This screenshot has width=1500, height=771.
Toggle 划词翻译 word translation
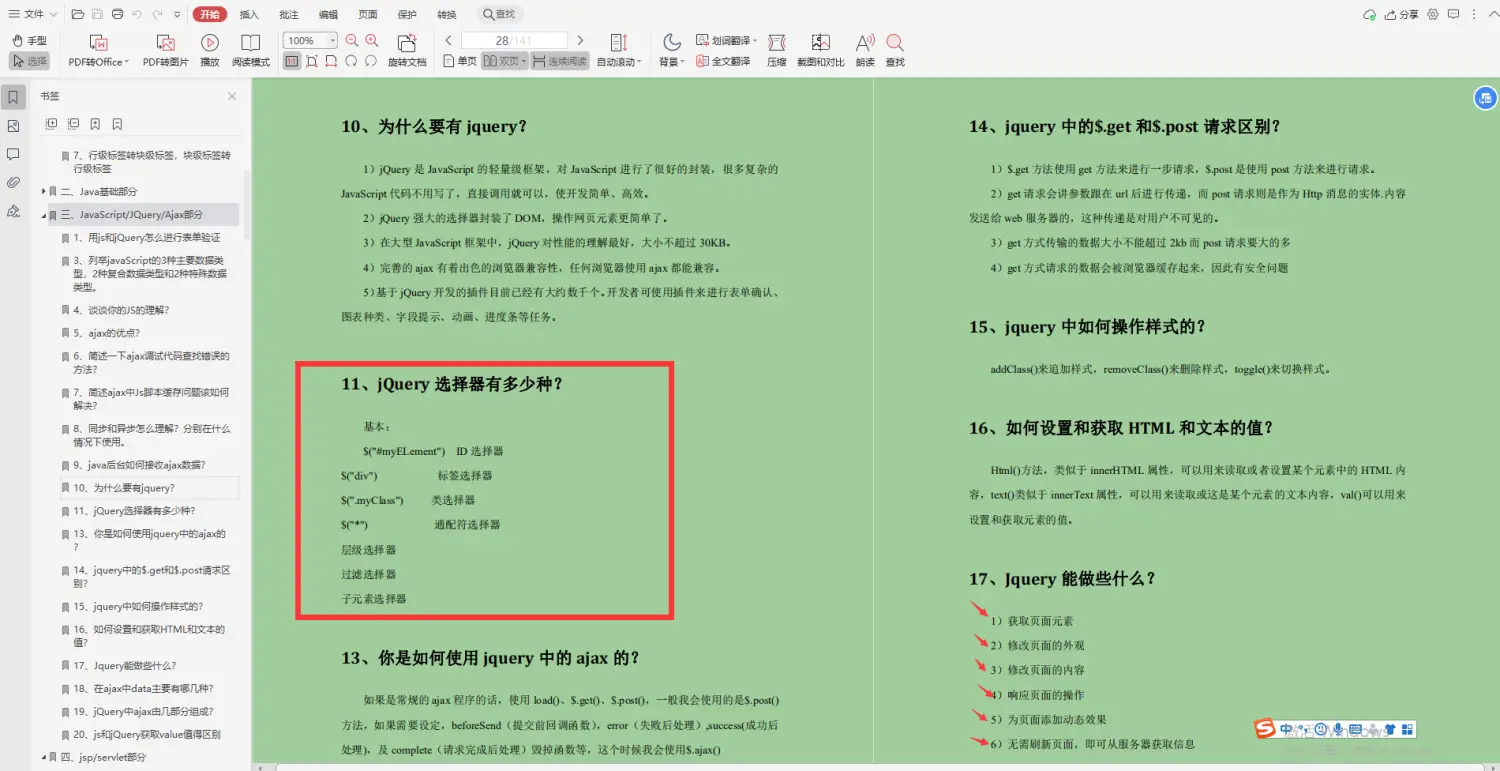727,41
